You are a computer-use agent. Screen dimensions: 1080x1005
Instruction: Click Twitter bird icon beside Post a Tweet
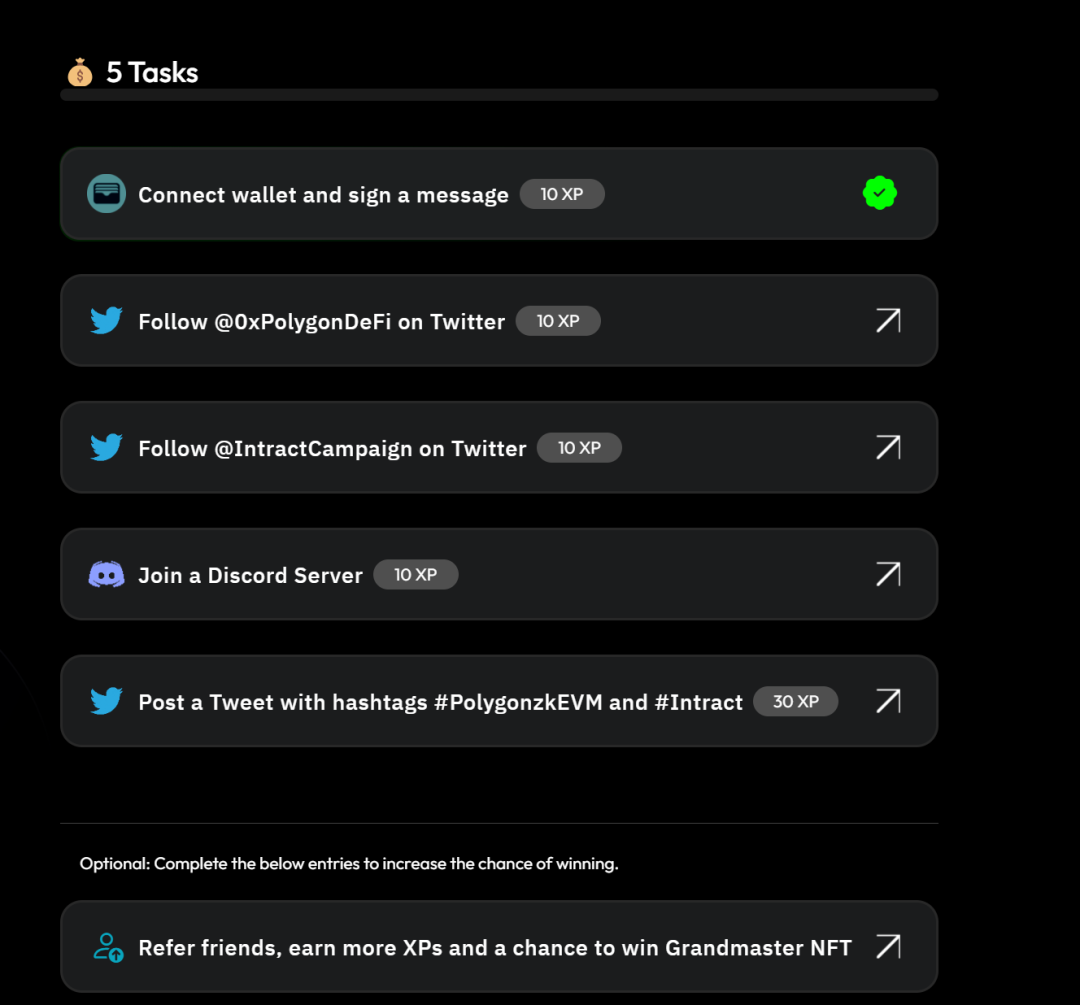click(x=106, y=701)
